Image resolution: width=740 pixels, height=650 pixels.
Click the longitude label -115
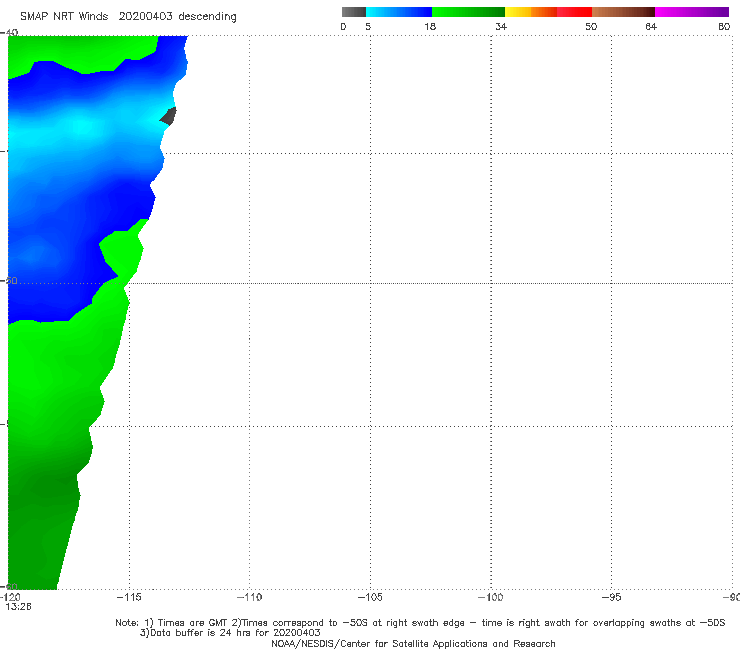(129, 597)
